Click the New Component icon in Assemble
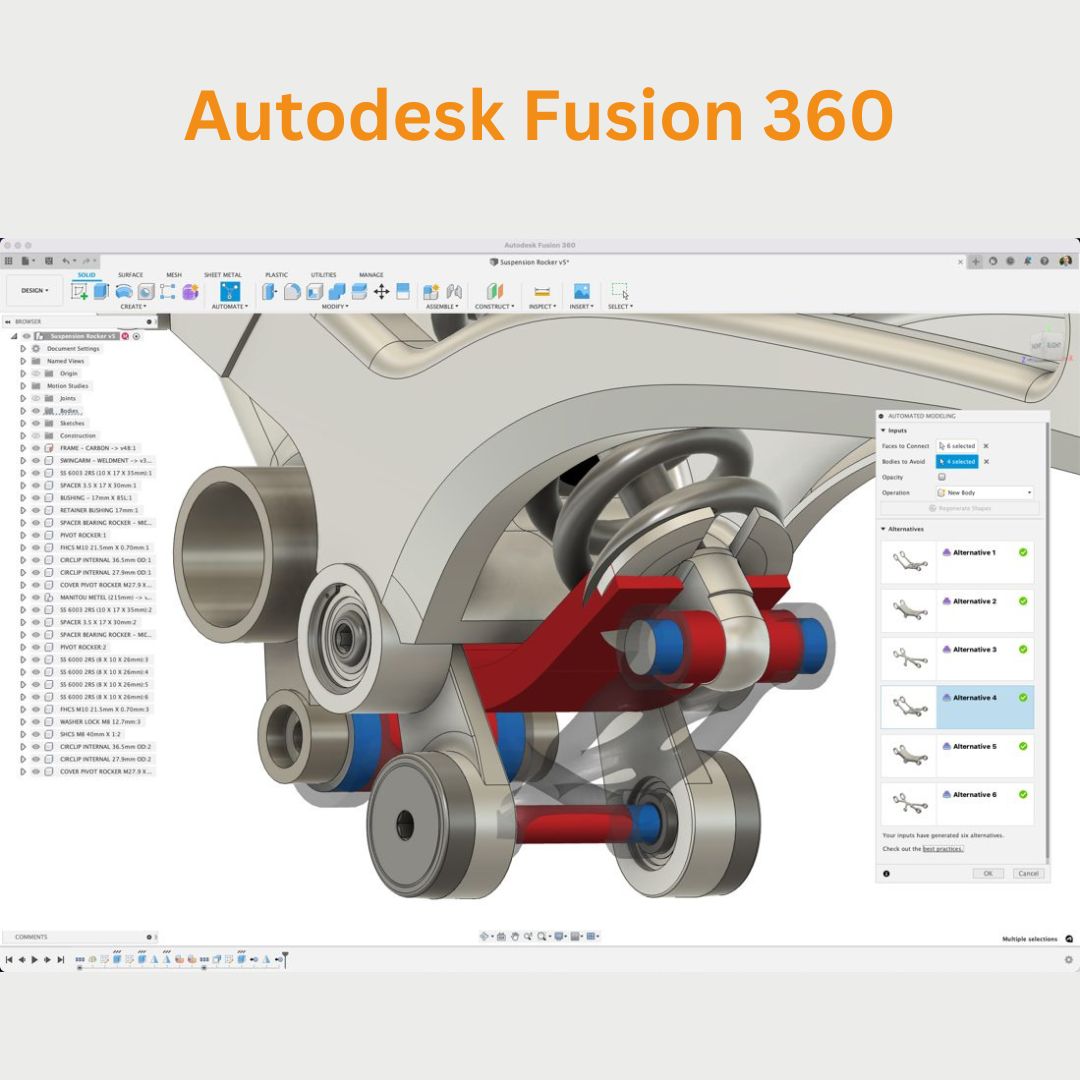 coord(431,291)
